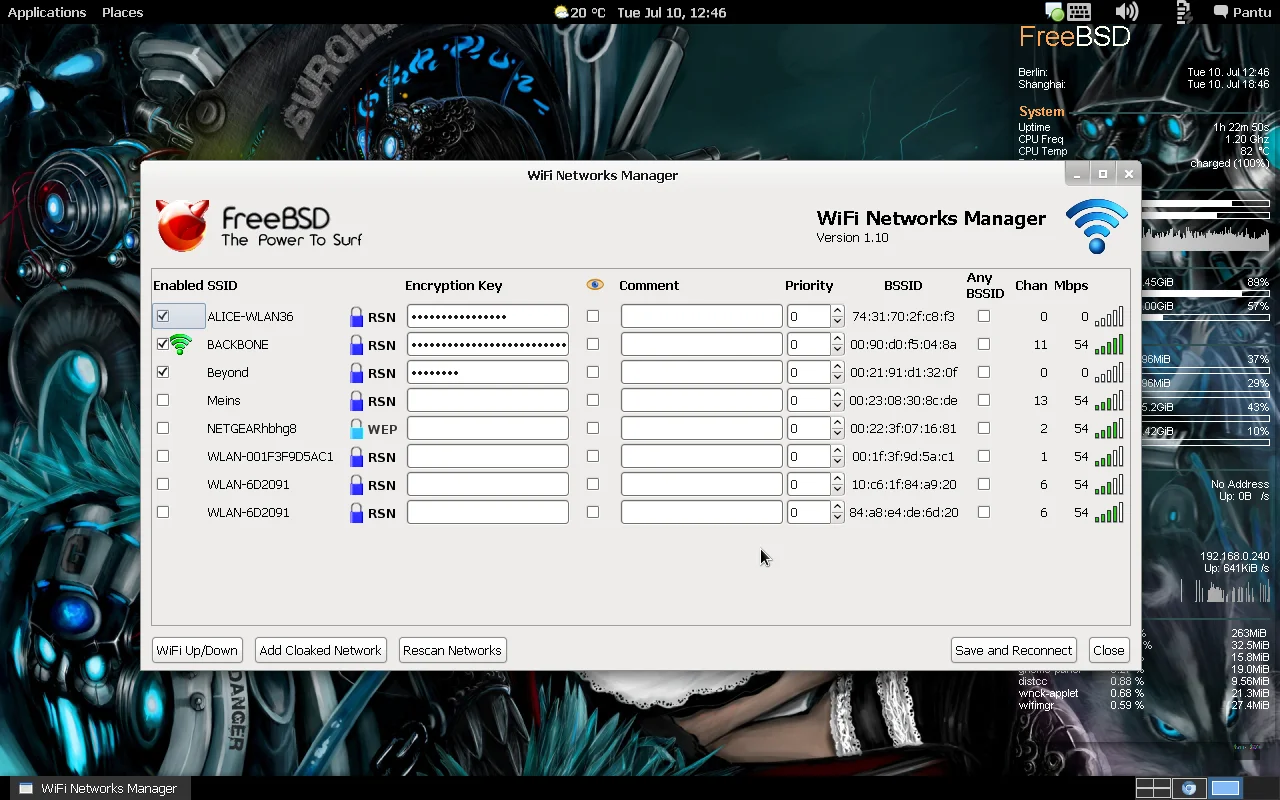Image resolution: width=1280 pixels, height=800 pixels.
Task: Increase priority for NETGEARhbhg8 using up arrow
Action: point(837,423)
